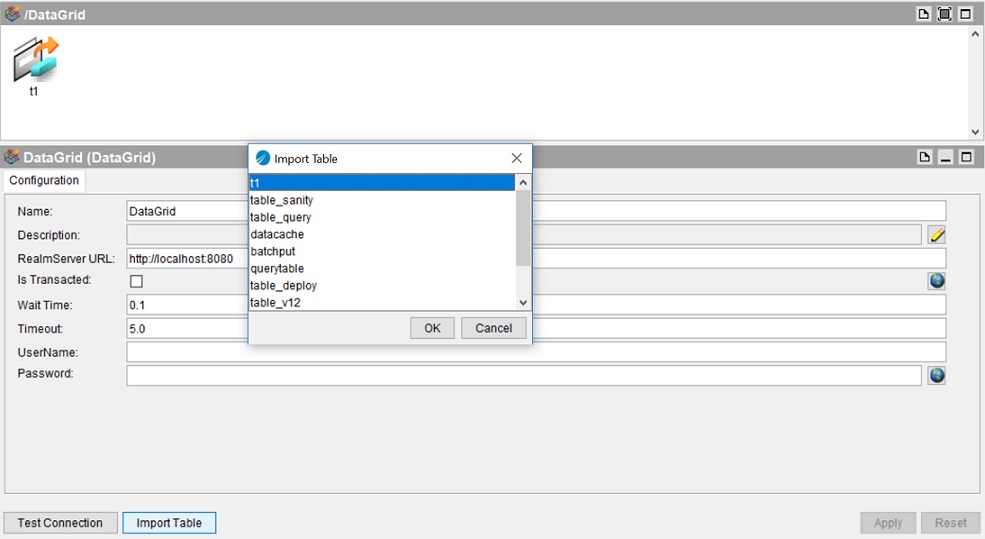This screenshot has width=985, height=539.
Task: Click the globe icon beside Is Transacted
Action: click(x=937, y=281)
